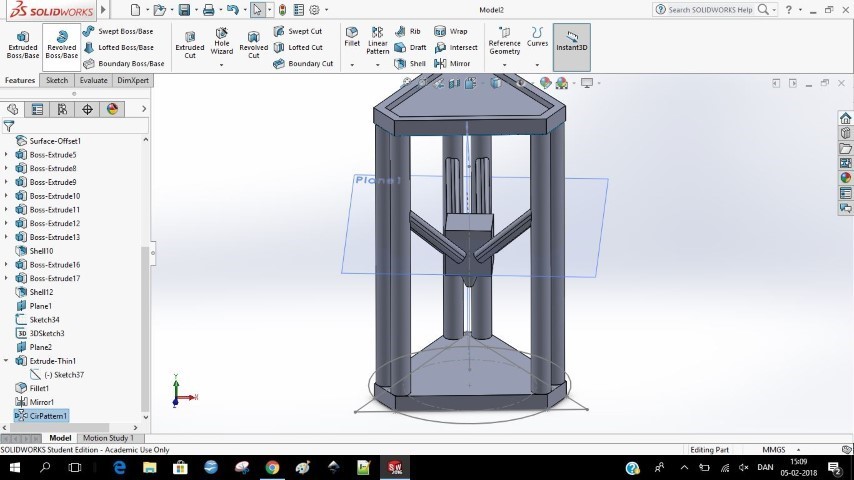854x480 pixels.
Task: Expand the Reference Geometry dropdown arrow
Action: click(504, 65)
